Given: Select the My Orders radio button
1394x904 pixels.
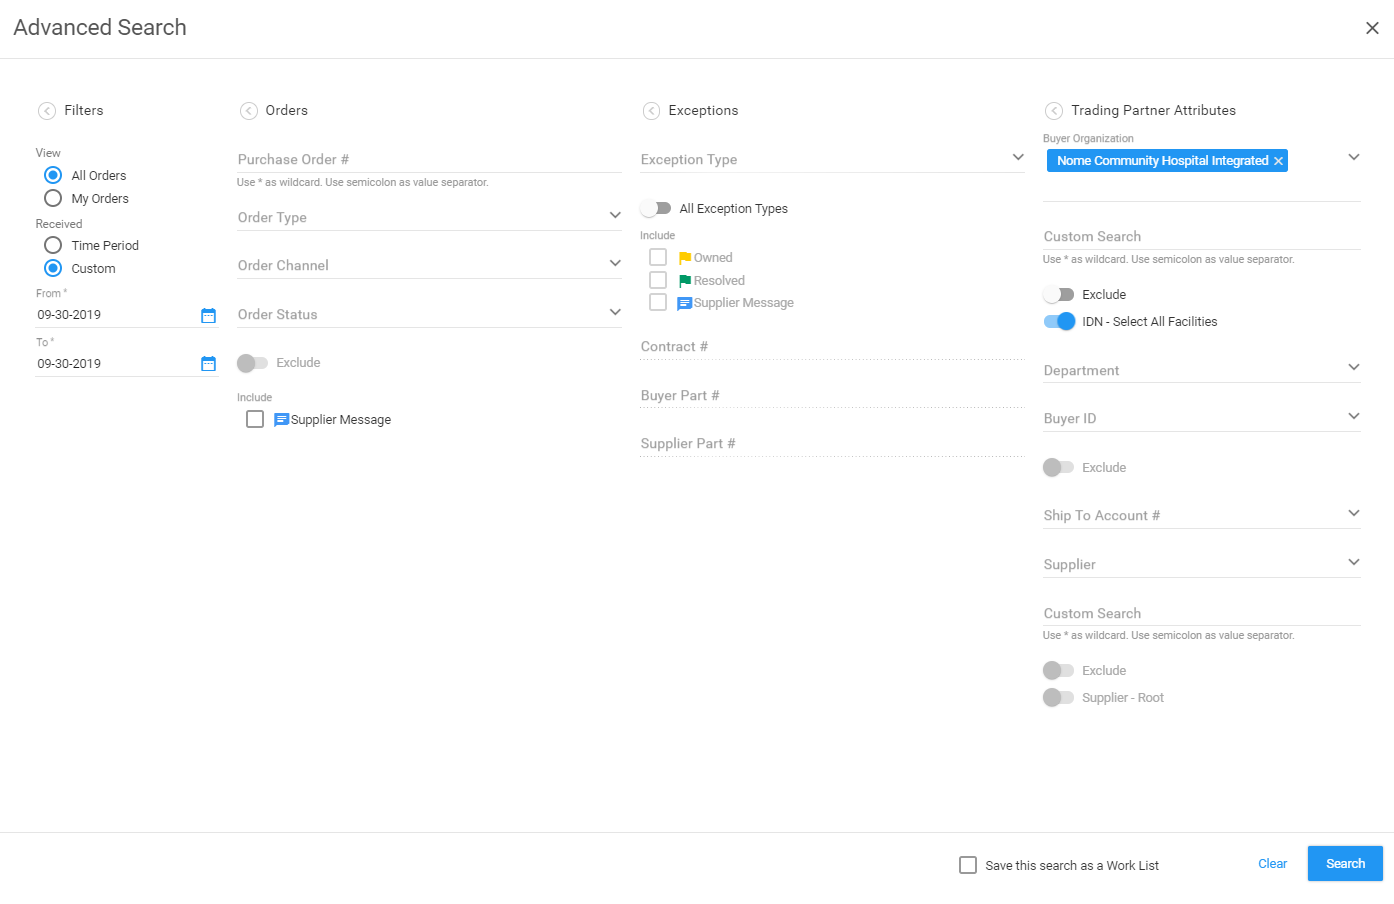Looking at the screenshot, I should 54,199.
